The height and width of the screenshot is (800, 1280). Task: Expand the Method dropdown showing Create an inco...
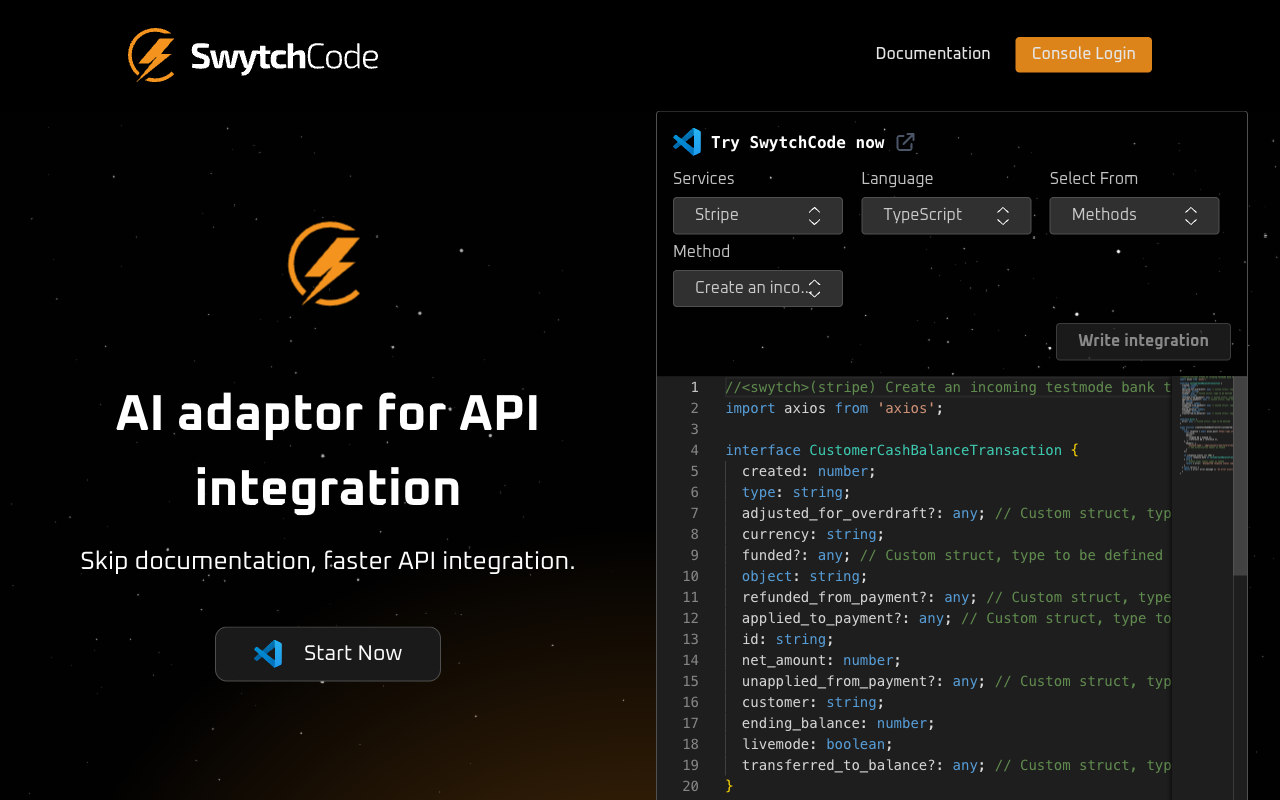click(x=758, y=288)
